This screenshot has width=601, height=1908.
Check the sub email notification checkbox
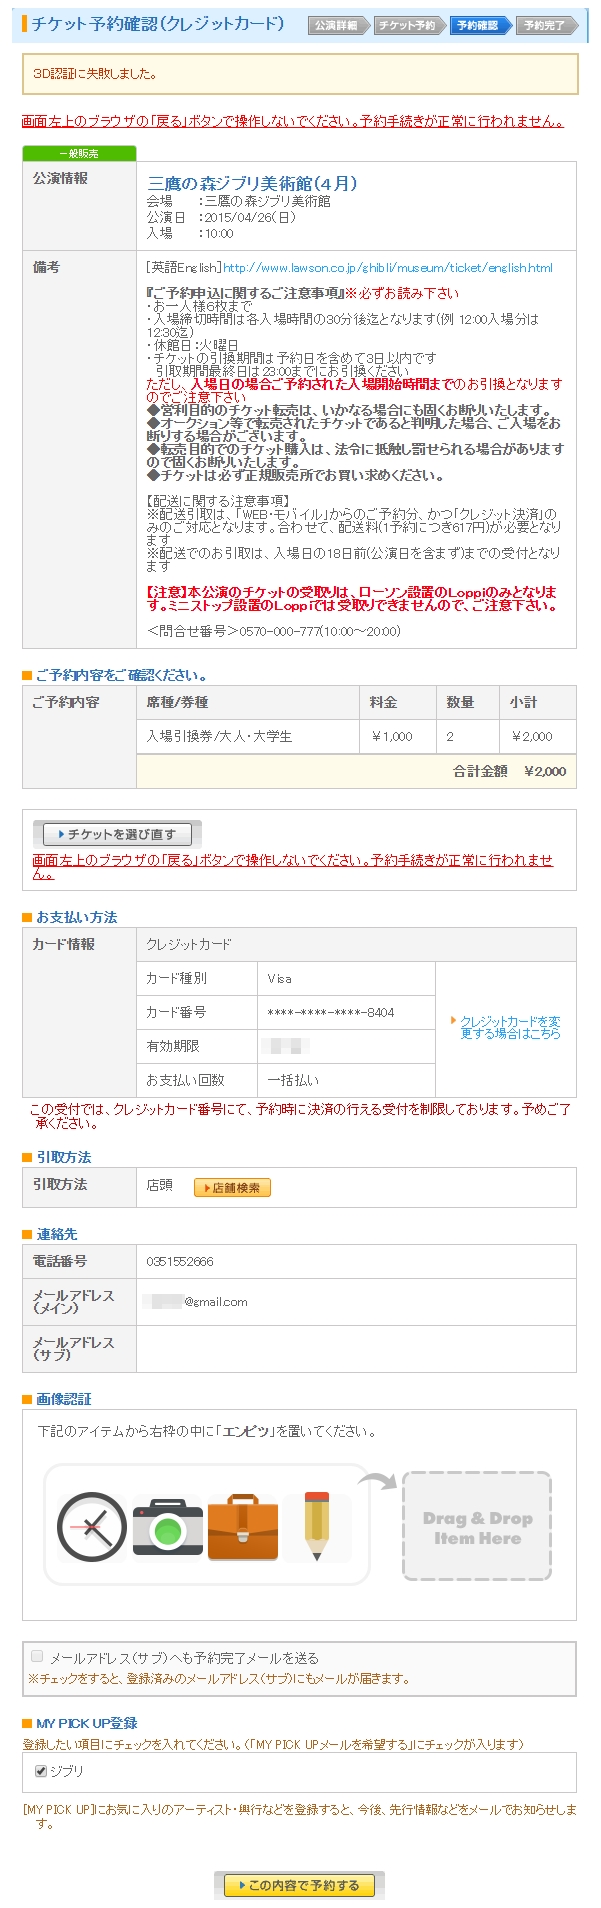(37, 1656)
